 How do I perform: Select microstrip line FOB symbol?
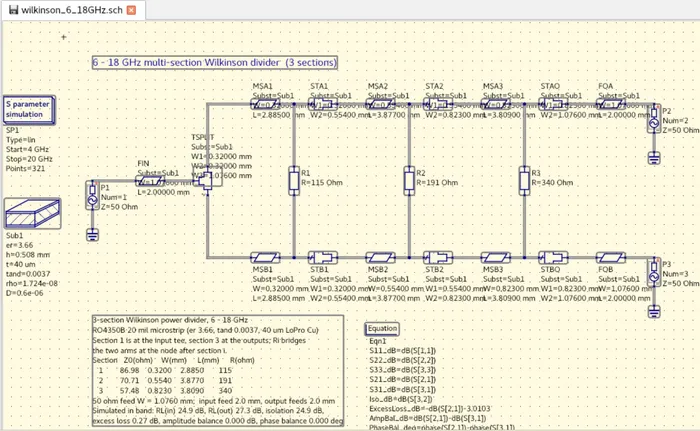[611, 258]
